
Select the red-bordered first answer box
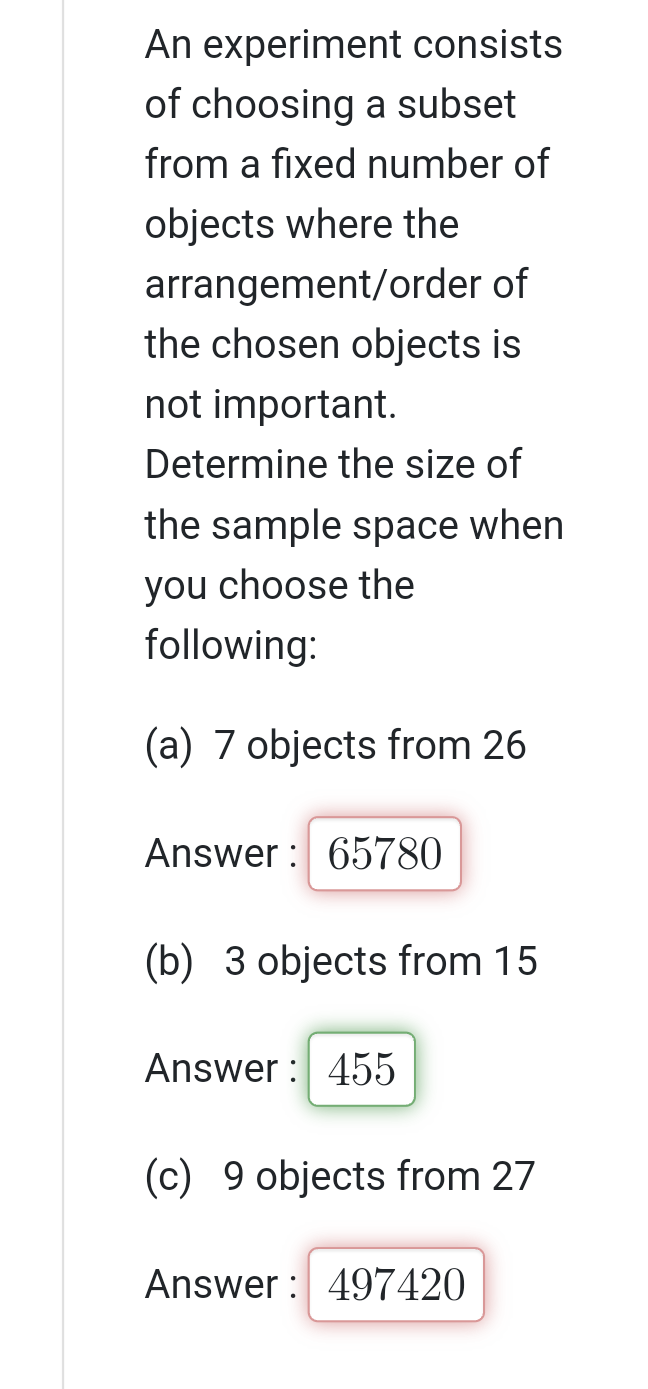click(384, 854)
